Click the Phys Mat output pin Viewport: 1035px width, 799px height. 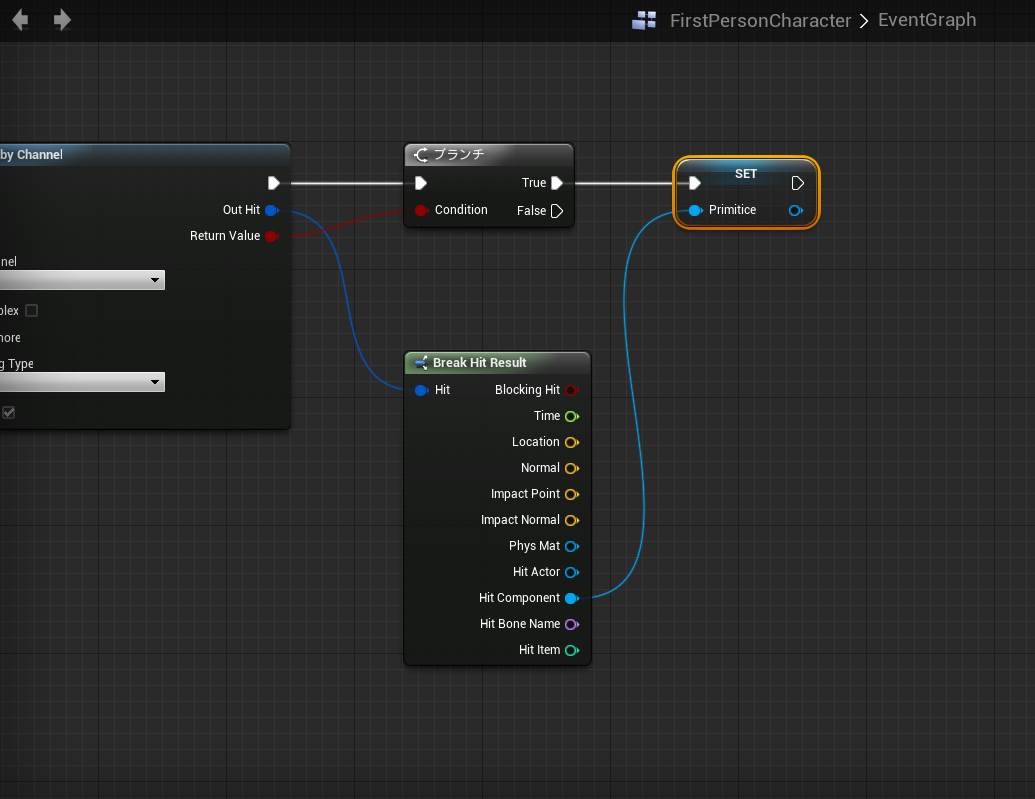pos(572,546)
